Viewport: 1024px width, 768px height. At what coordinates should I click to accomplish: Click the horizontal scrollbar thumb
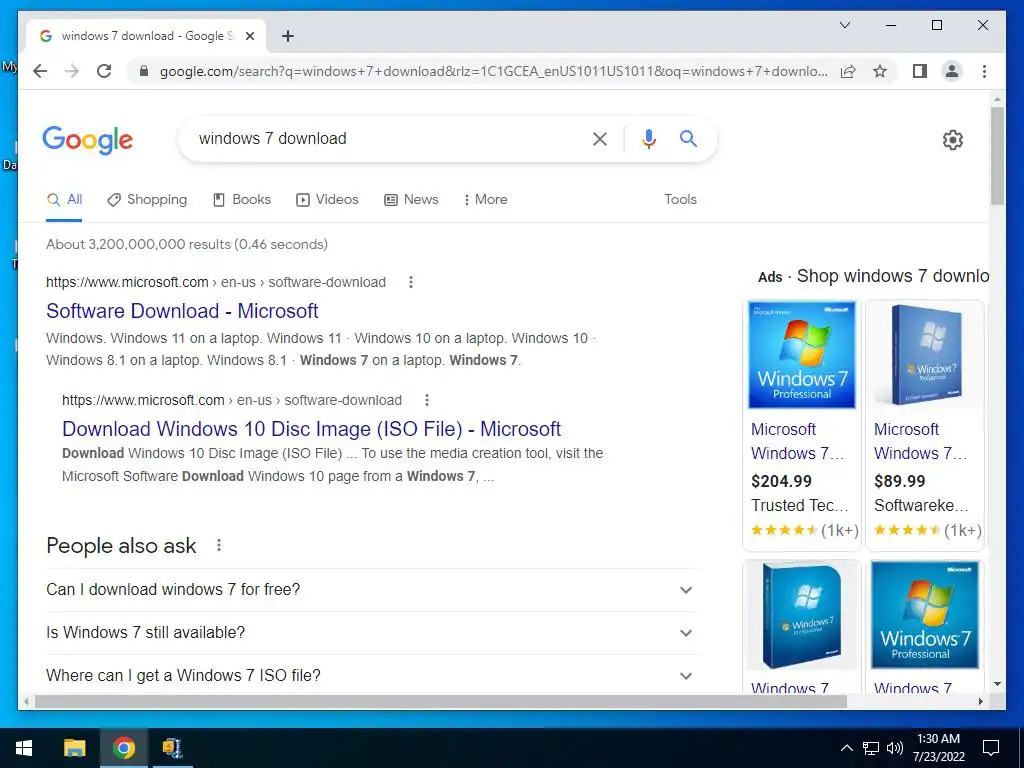click(441, 701)
